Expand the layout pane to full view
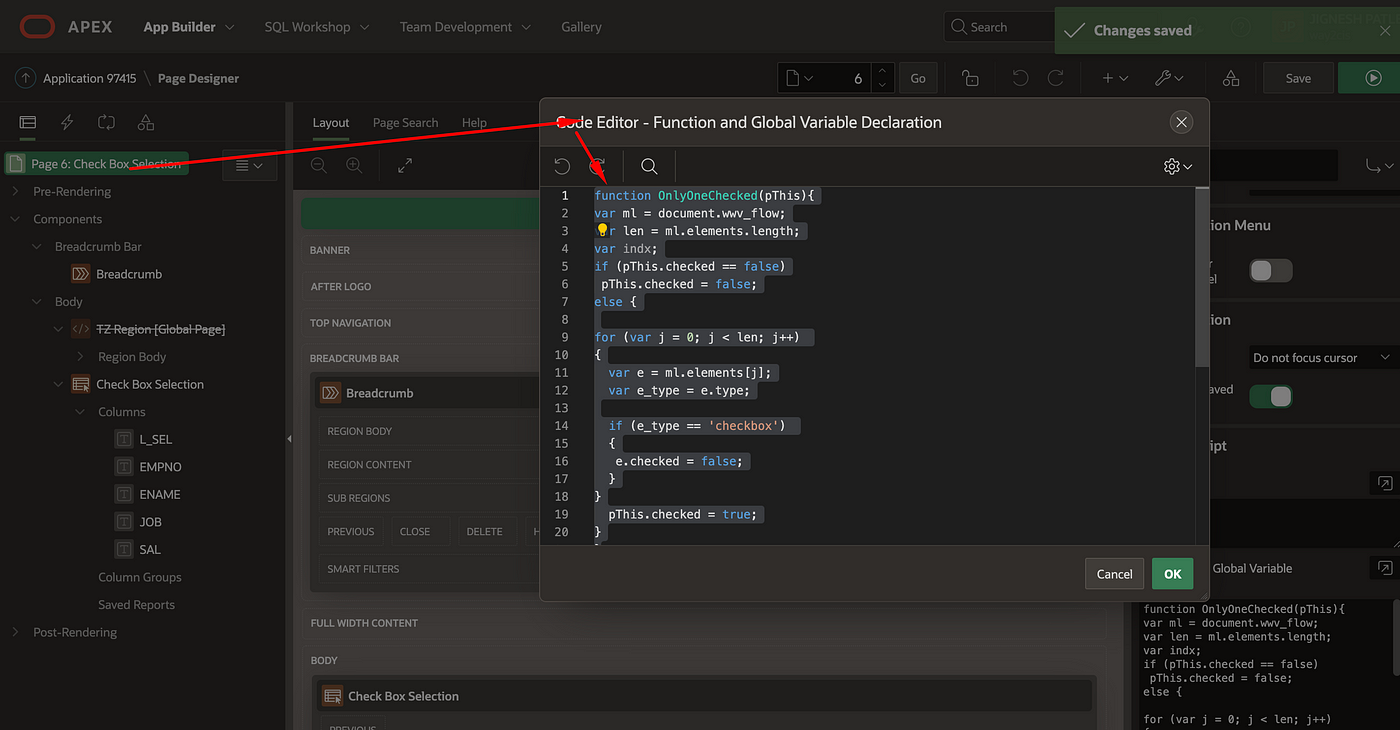The width and height of the screenshot is (1400, 730). [405, 165]
